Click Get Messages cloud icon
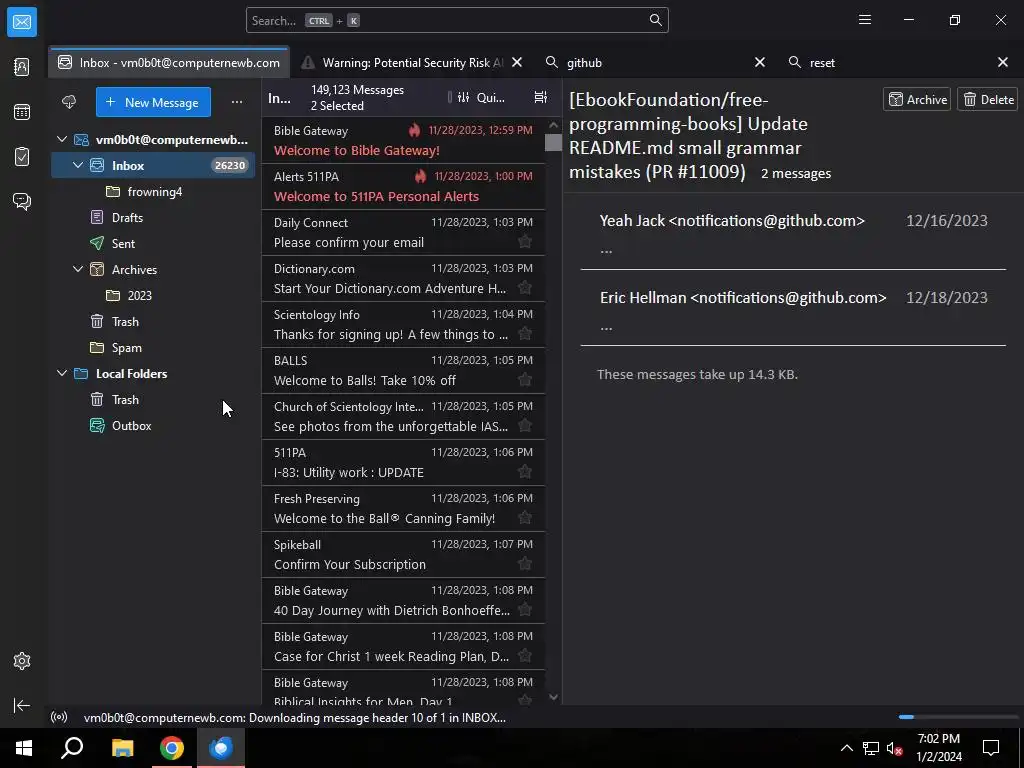 (69, 102)
